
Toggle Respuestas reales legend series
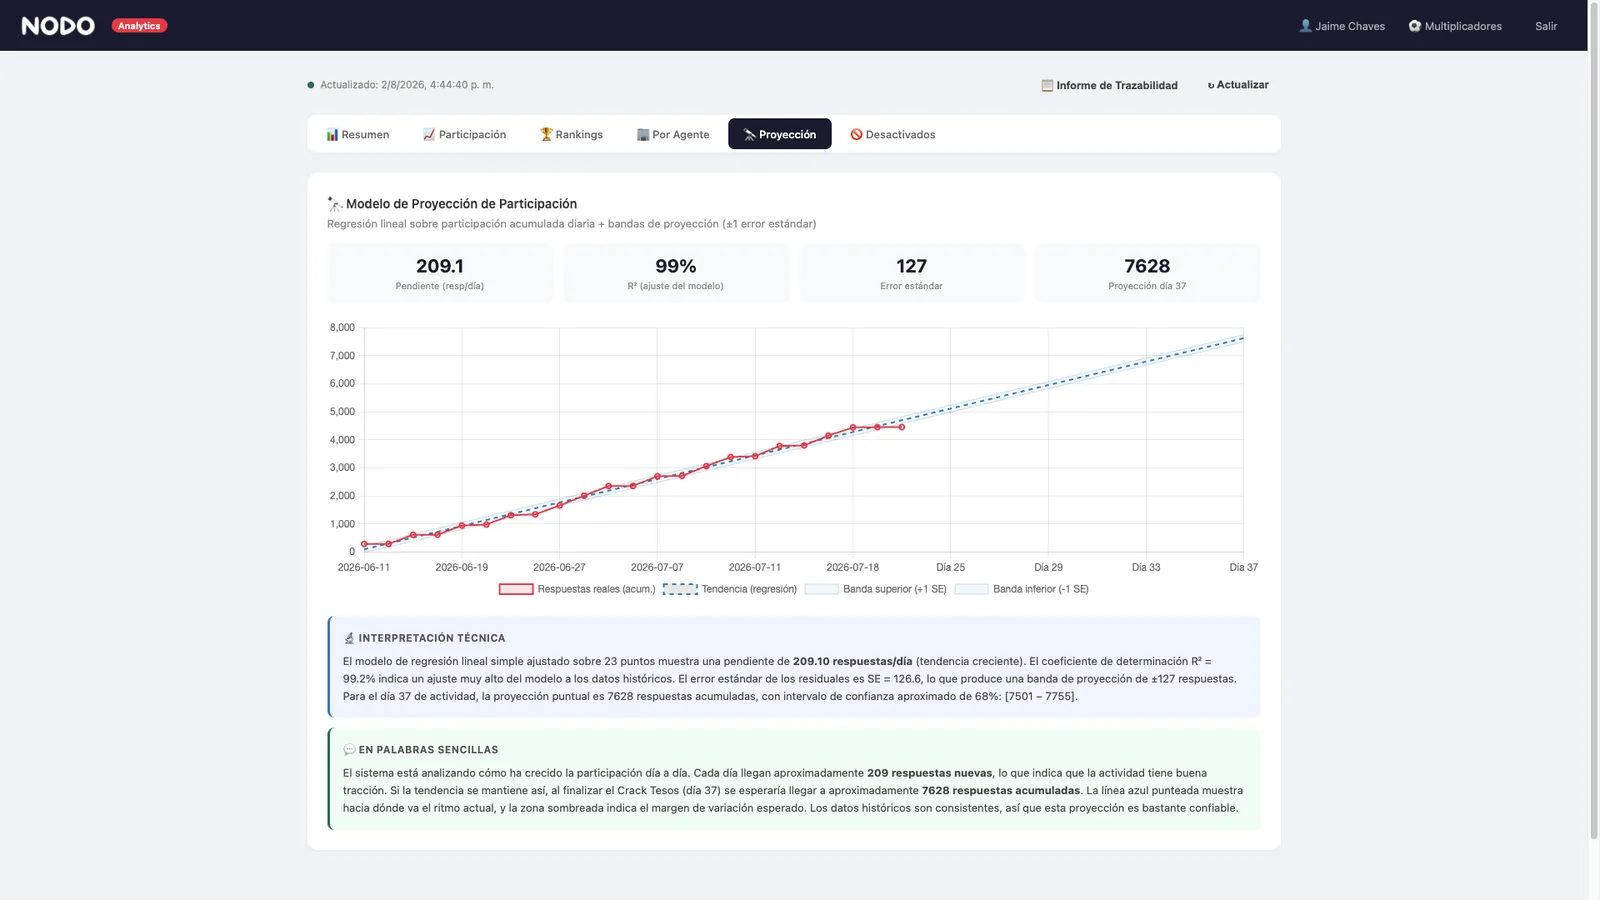tap(577, 589)
